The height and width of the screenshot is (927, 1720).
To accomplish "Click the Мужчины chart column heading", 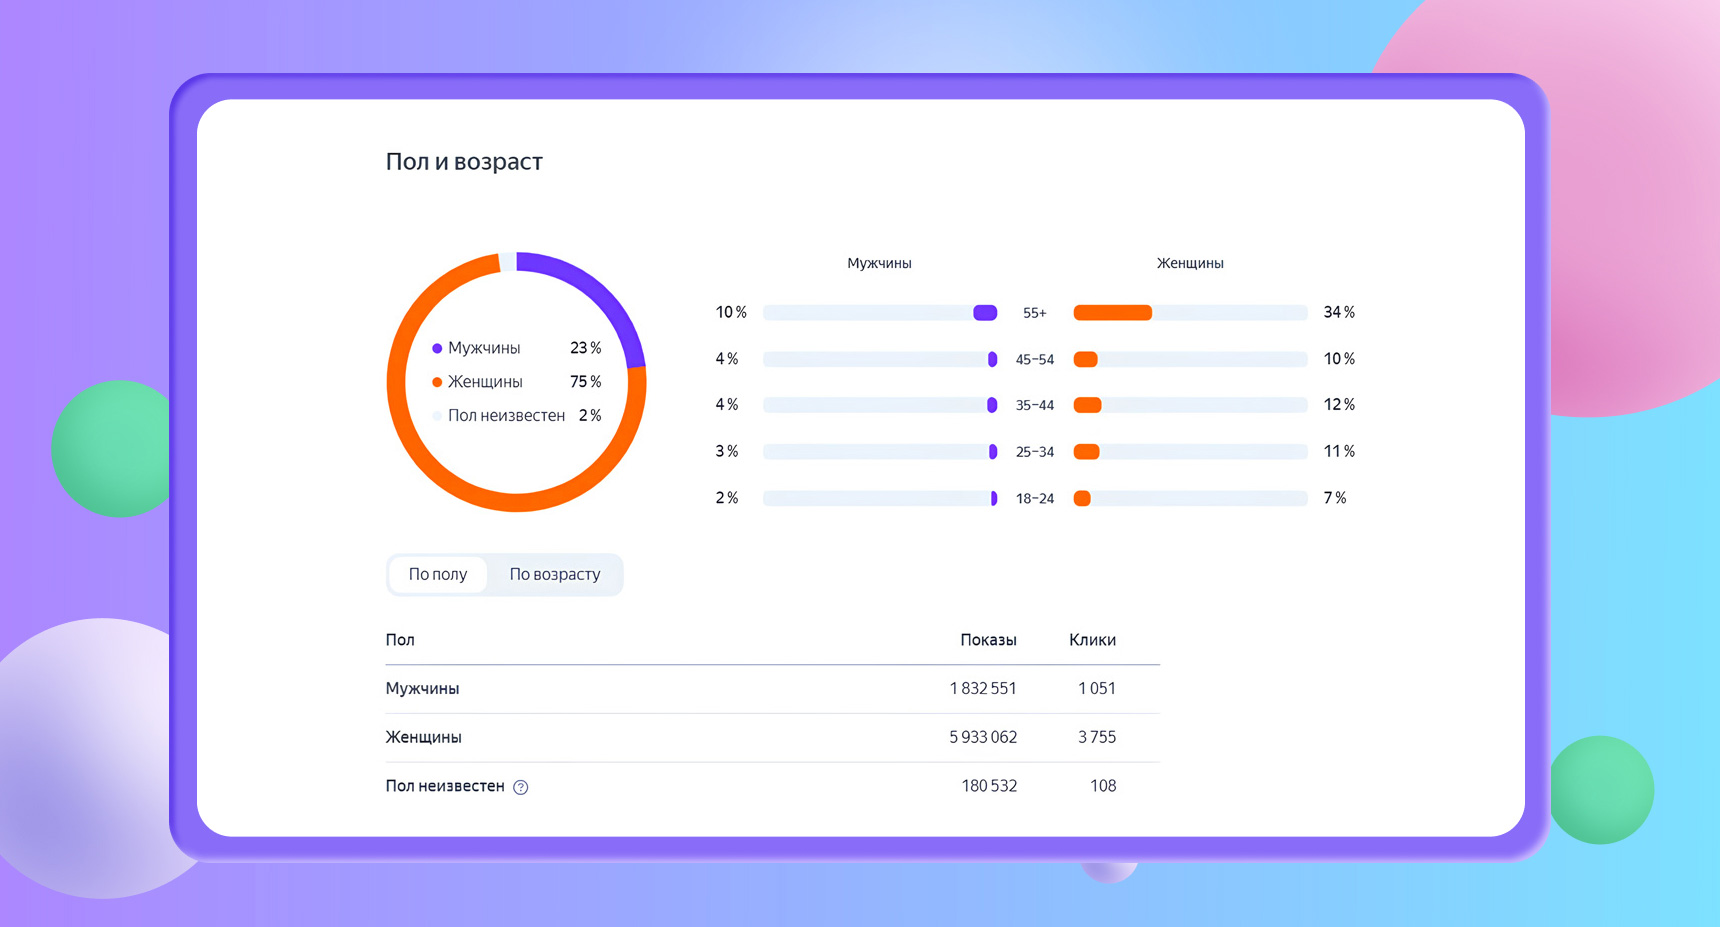I will (879, 264).
